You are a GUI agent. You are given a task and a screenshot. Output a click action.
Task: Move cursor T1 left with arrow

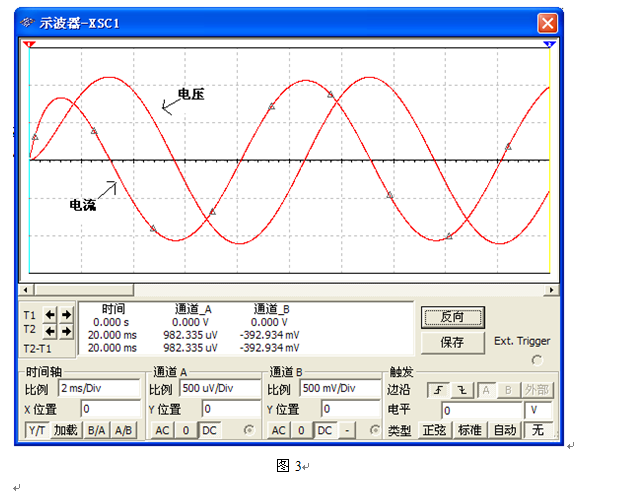51,314
